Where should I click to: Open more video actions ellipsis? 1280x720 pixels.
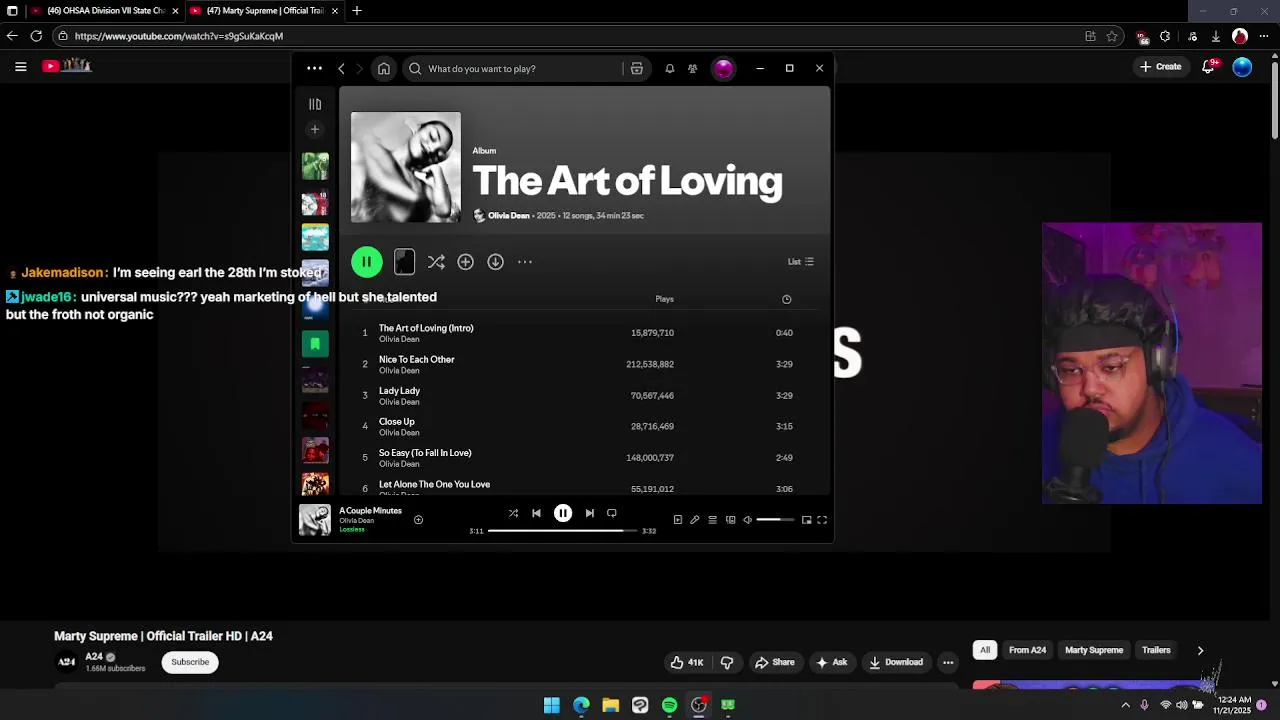click(x=948, y=662)
